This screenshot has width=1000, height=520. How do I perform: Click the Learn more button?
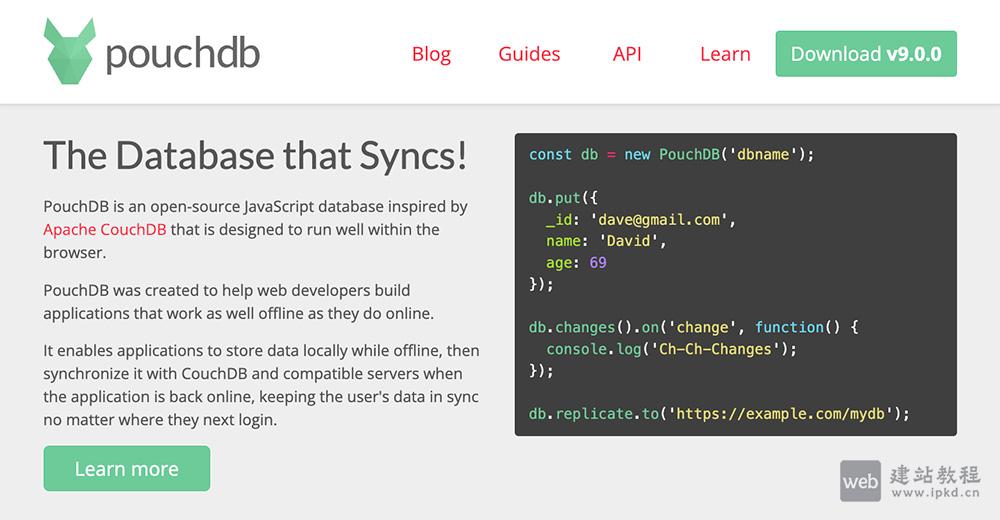tap(127, 468)
